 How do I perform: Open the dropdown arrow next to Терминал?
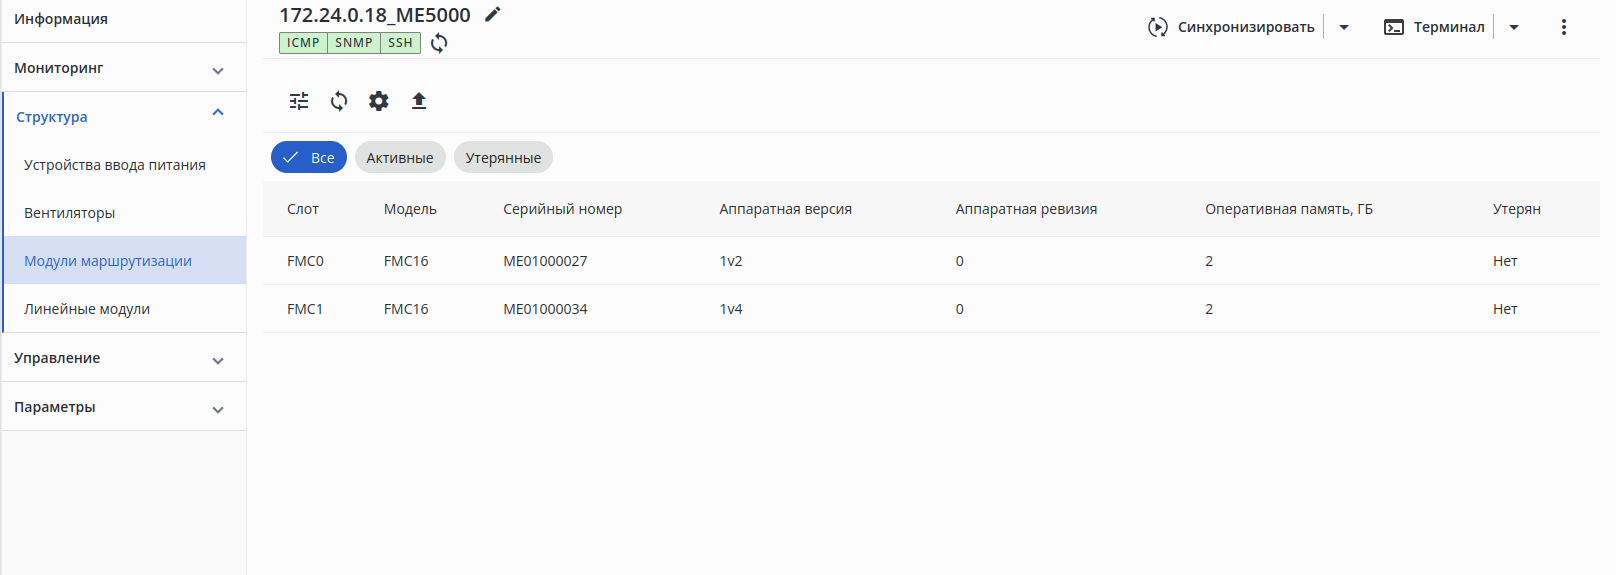point(1514,27)
